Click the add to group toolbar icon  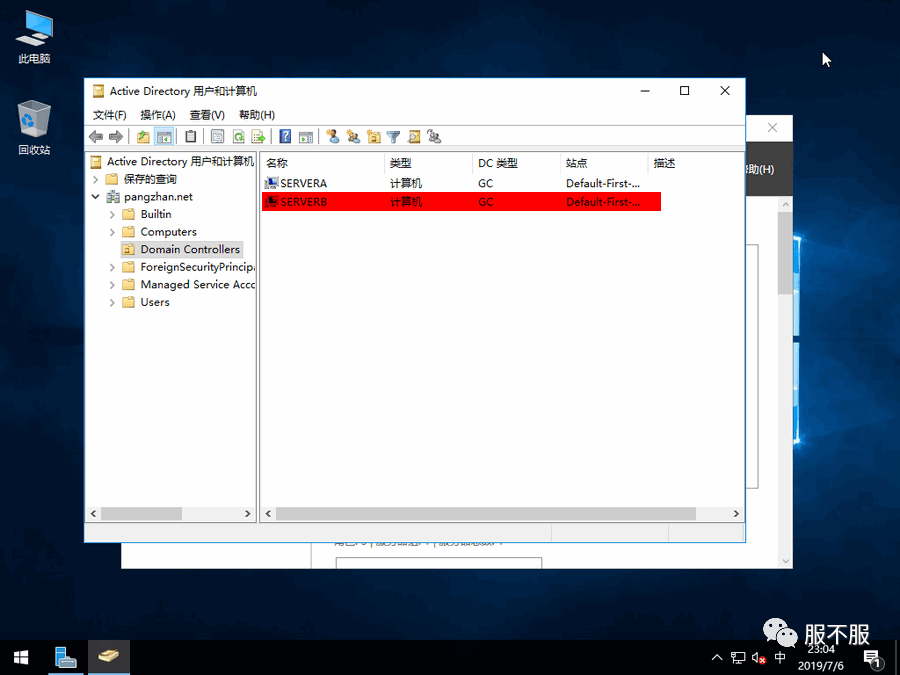(x=434, y=137)
